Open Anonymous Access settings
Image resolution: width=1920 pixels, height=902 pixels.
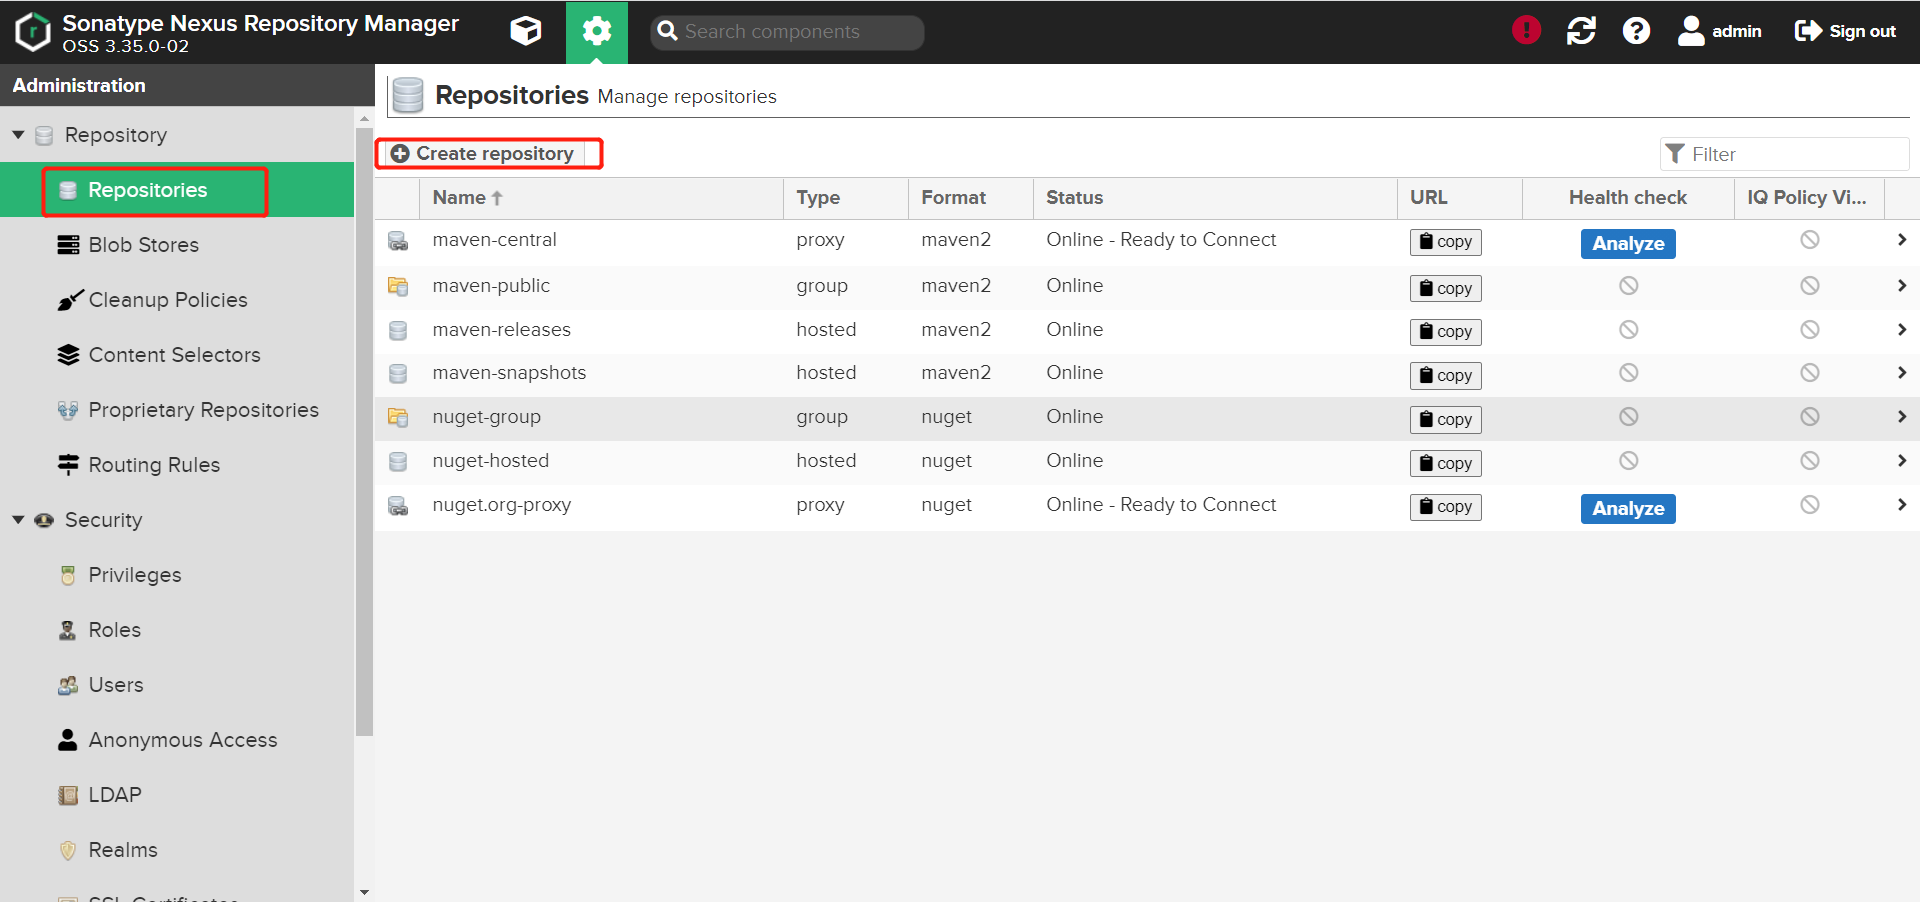pos(177,740)
